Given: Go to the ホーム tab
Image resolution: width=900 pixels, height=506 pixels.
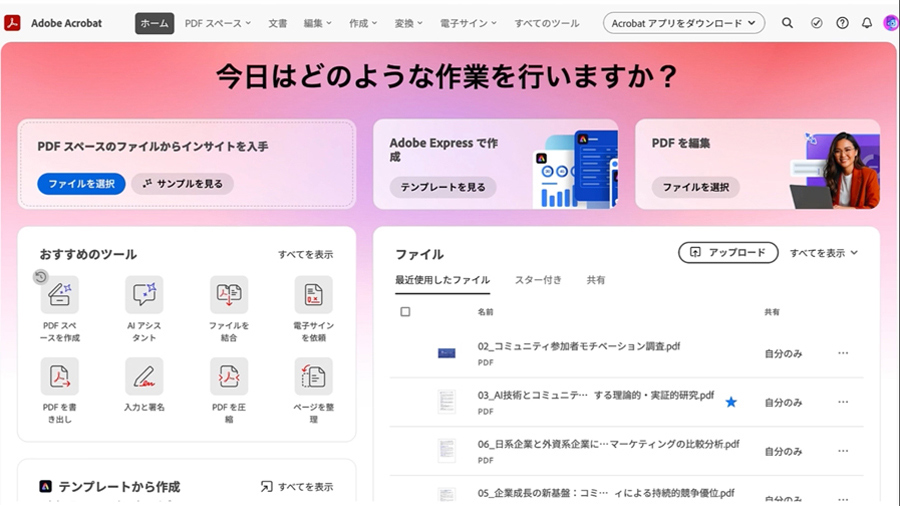Looking at the screenshot, I should (154, 23).
